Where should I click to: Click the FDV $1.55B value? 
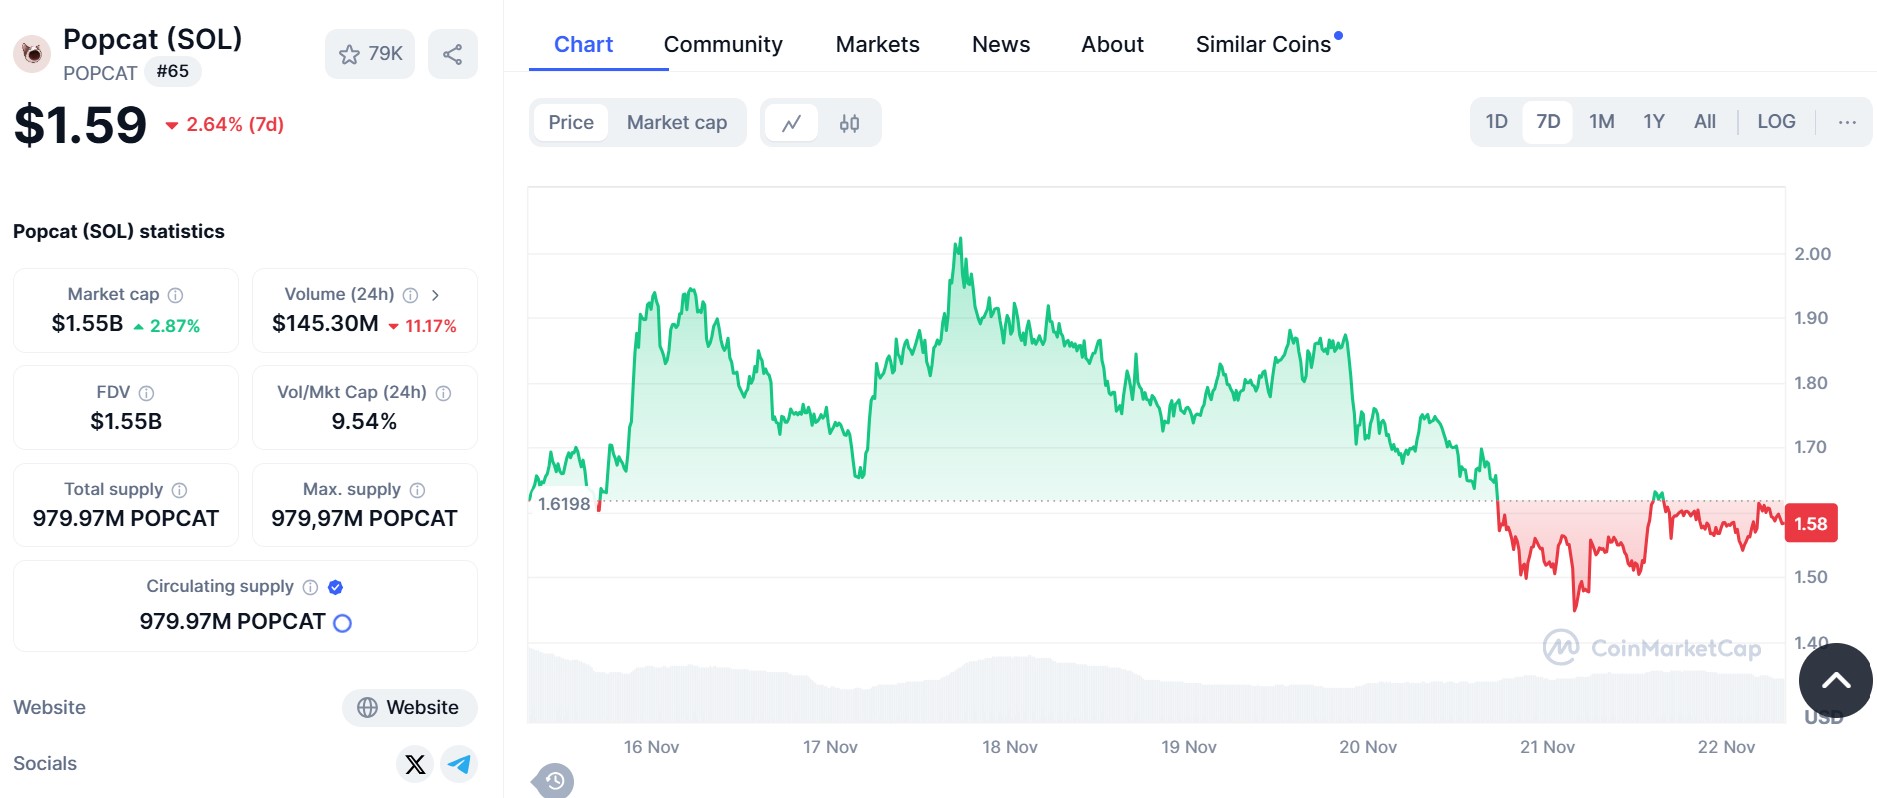pos(126,422)
